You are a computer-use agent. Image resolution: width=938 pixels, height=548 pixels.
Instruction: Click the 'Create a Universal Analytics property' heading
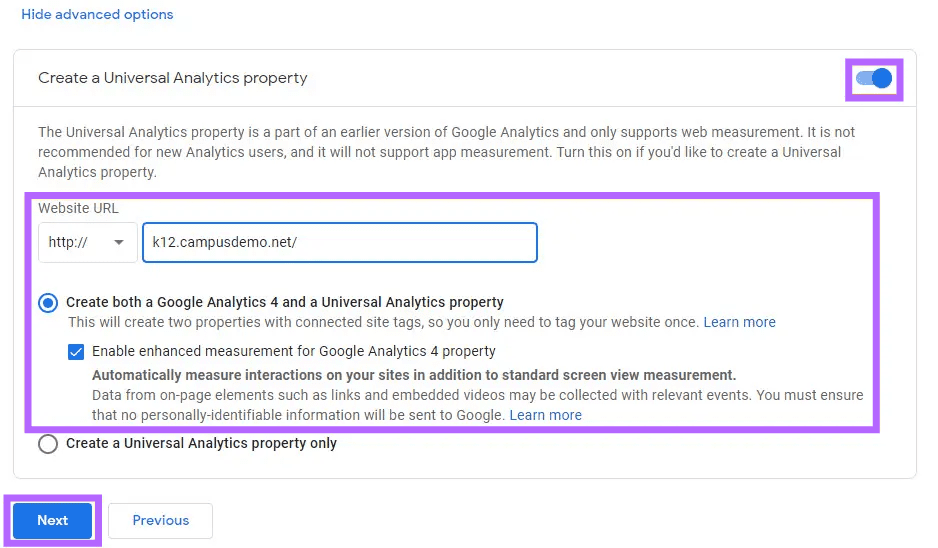click(173, 78)
